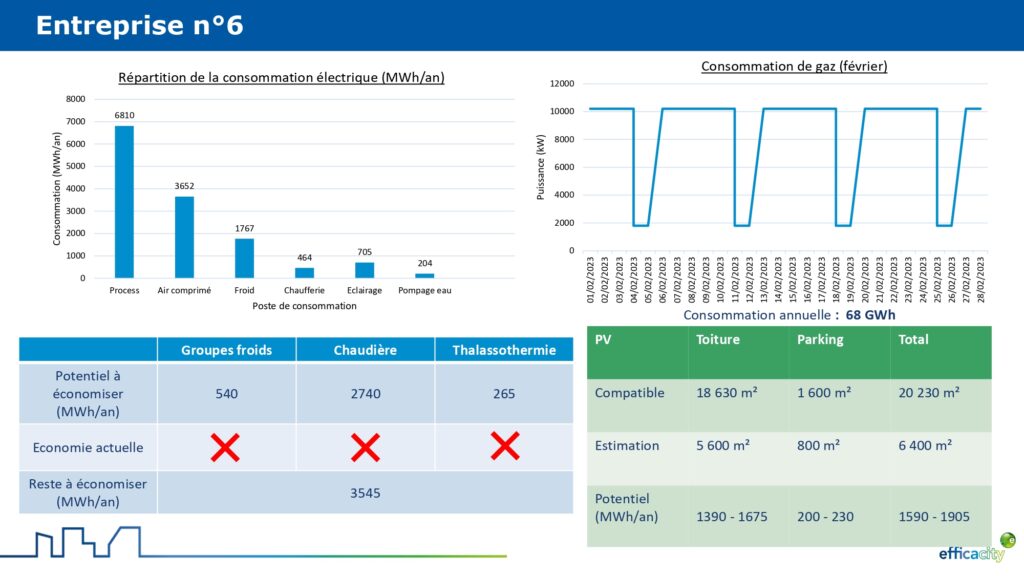Click the red X under Thalassothermie

click(x=504, y=447)
